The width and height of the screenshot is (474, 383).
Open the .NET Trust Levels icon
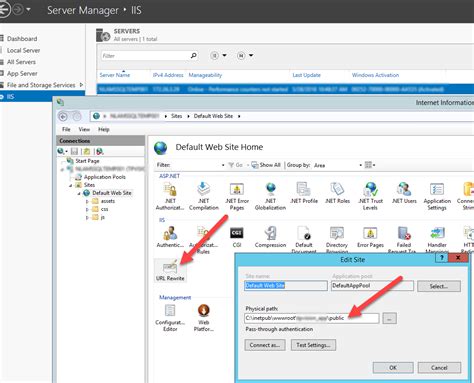(370, 196)
